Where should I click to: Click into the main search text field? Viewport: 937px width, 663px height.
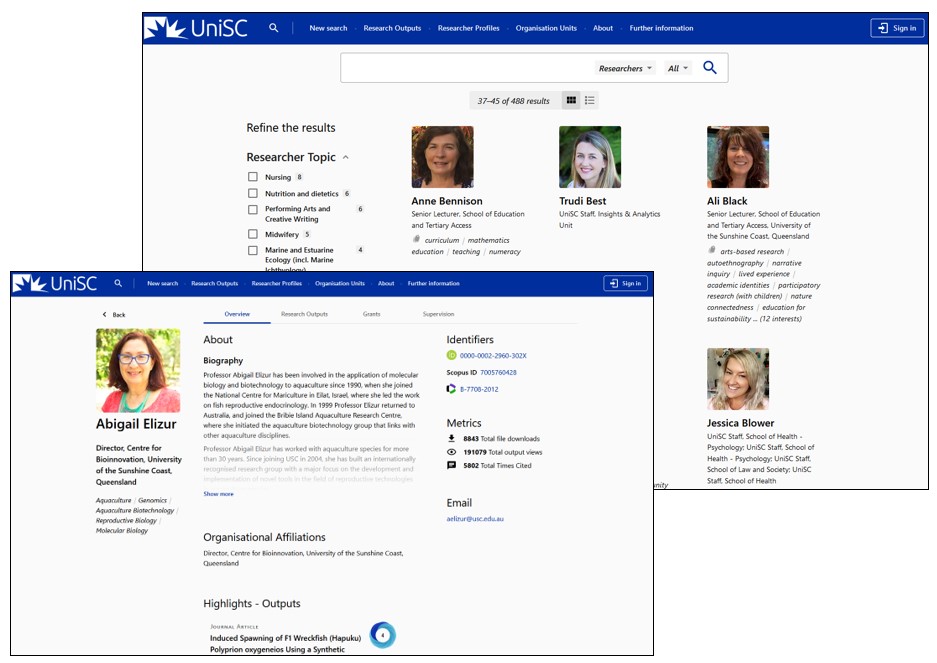coord(465,68)
